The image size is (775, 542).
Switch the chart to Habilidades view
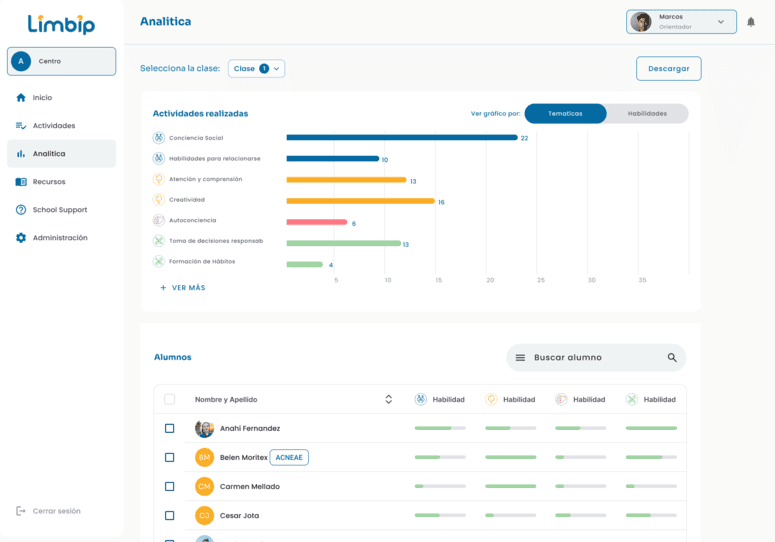point(647,114)
